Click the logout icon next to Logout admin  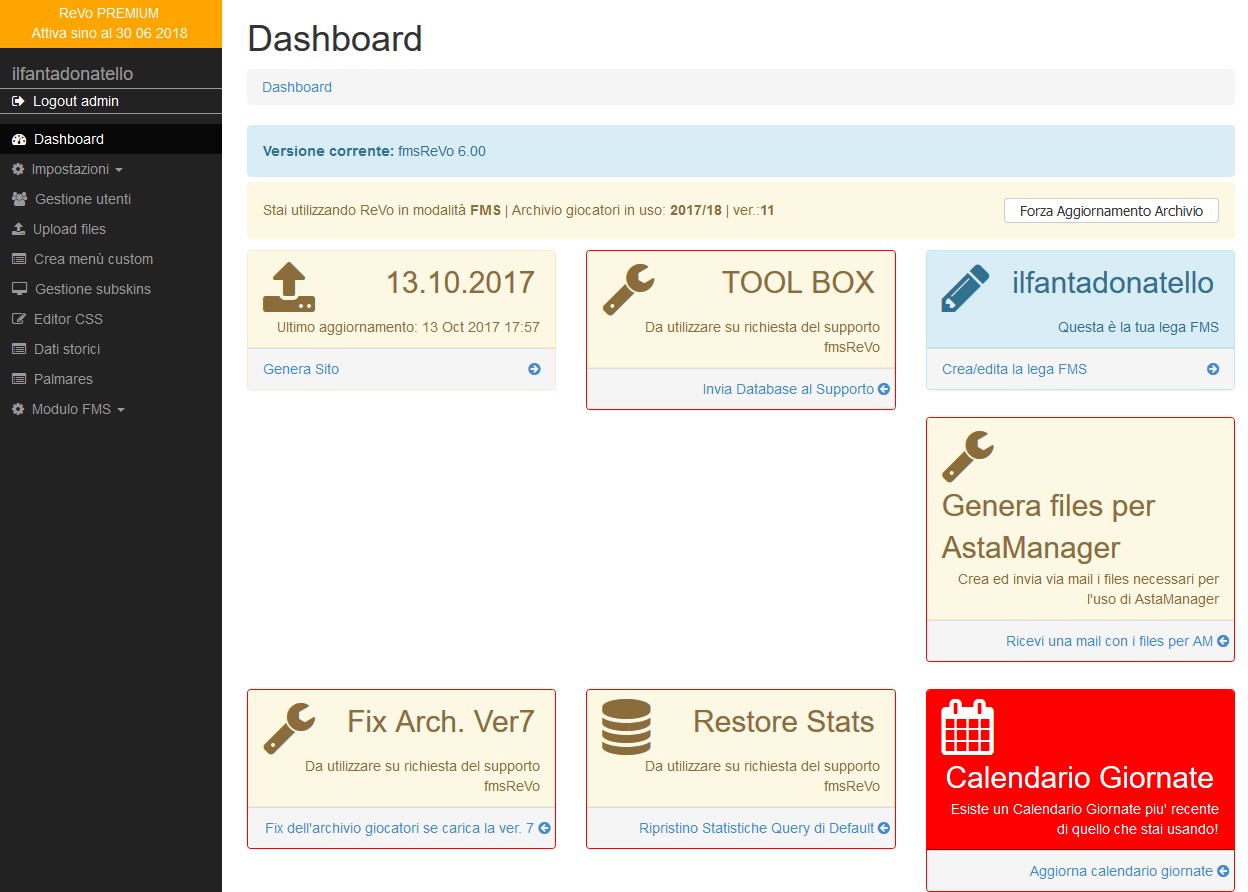18,101
